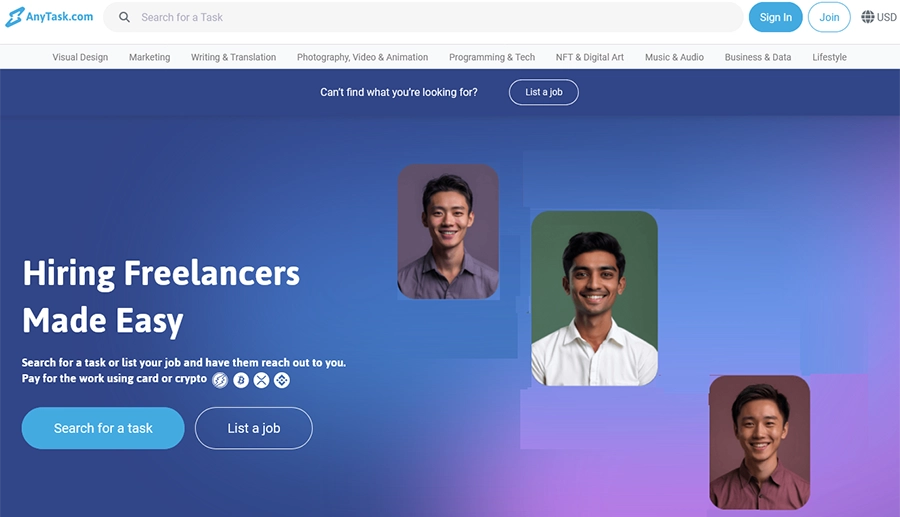Click the XRP crypto icon

tap(261, 380)
